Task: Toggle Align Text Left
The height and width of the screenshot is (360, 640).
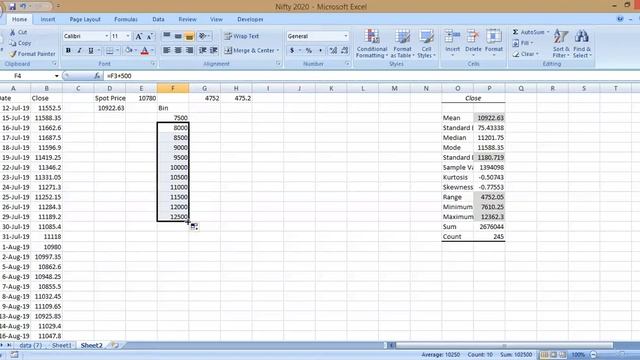Action: point(167,50)
